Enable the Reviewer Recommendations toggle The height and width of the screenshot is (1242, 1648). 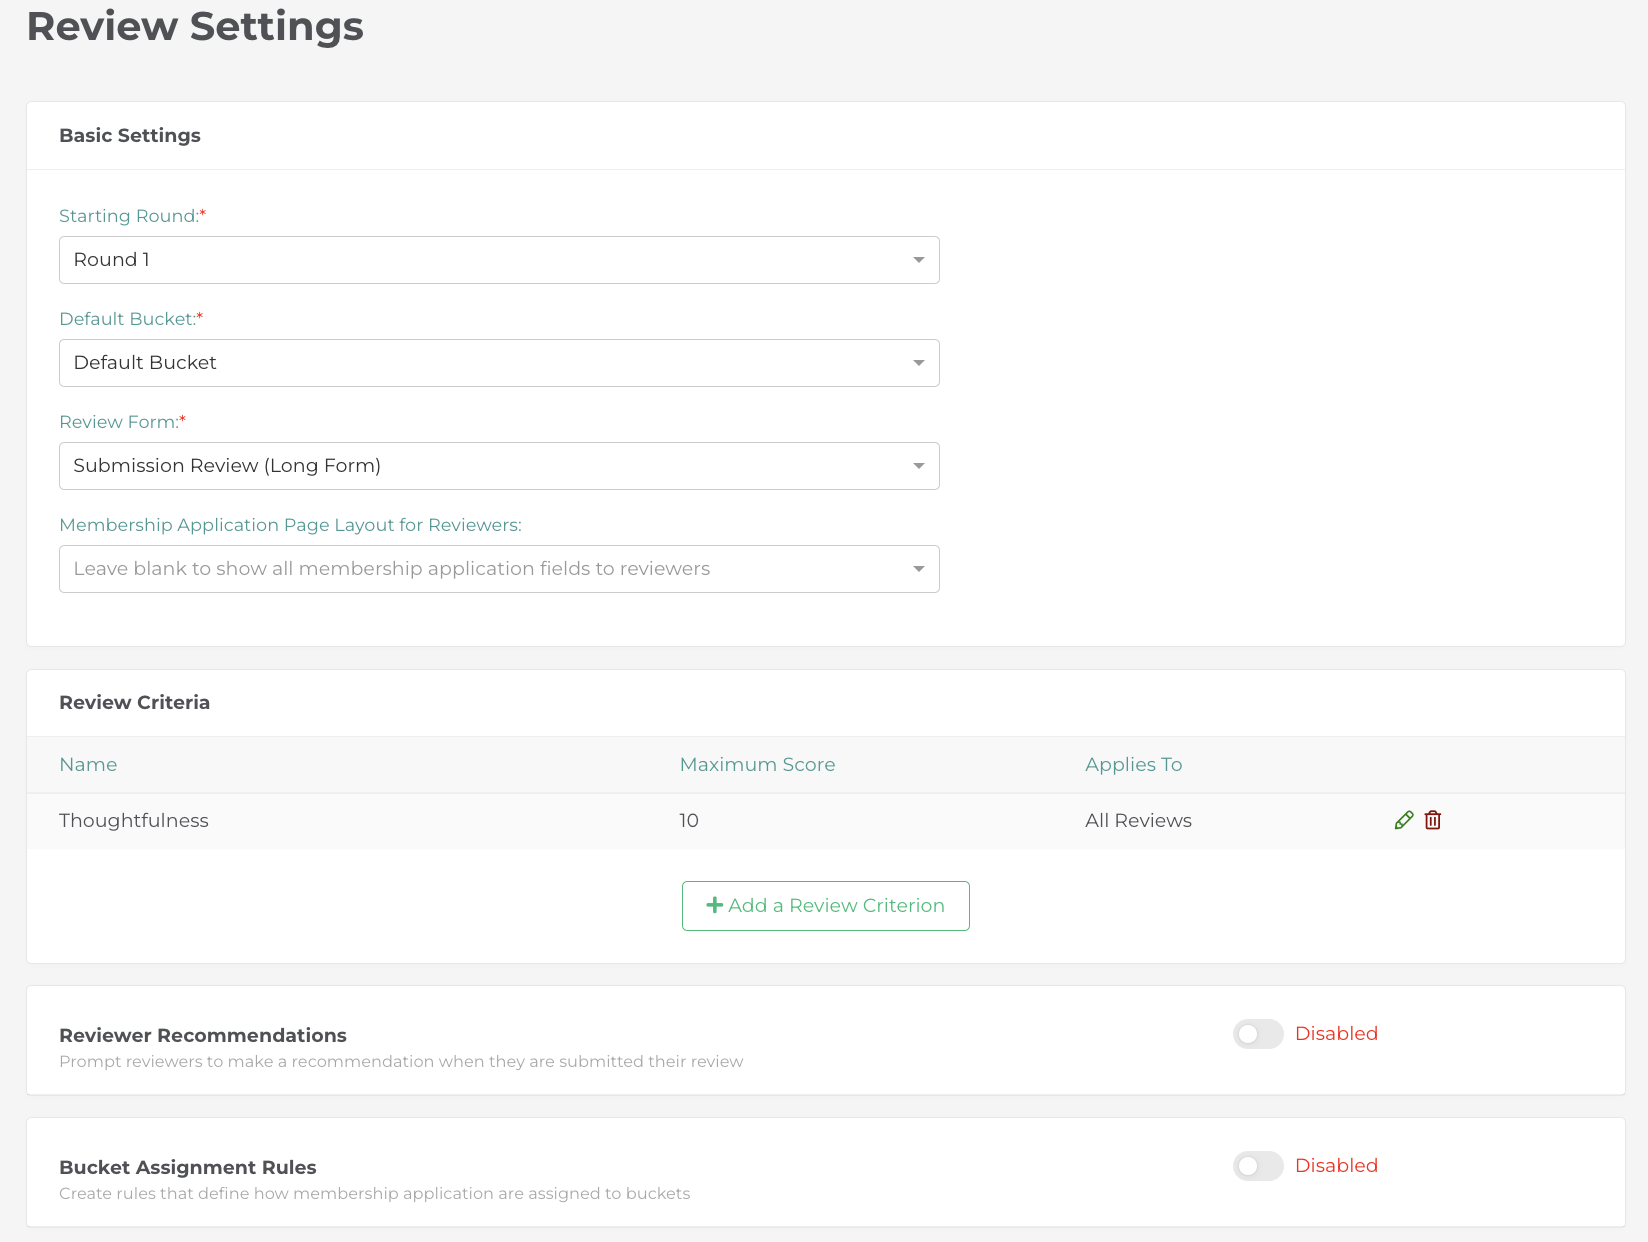tap(1257, 1034)
